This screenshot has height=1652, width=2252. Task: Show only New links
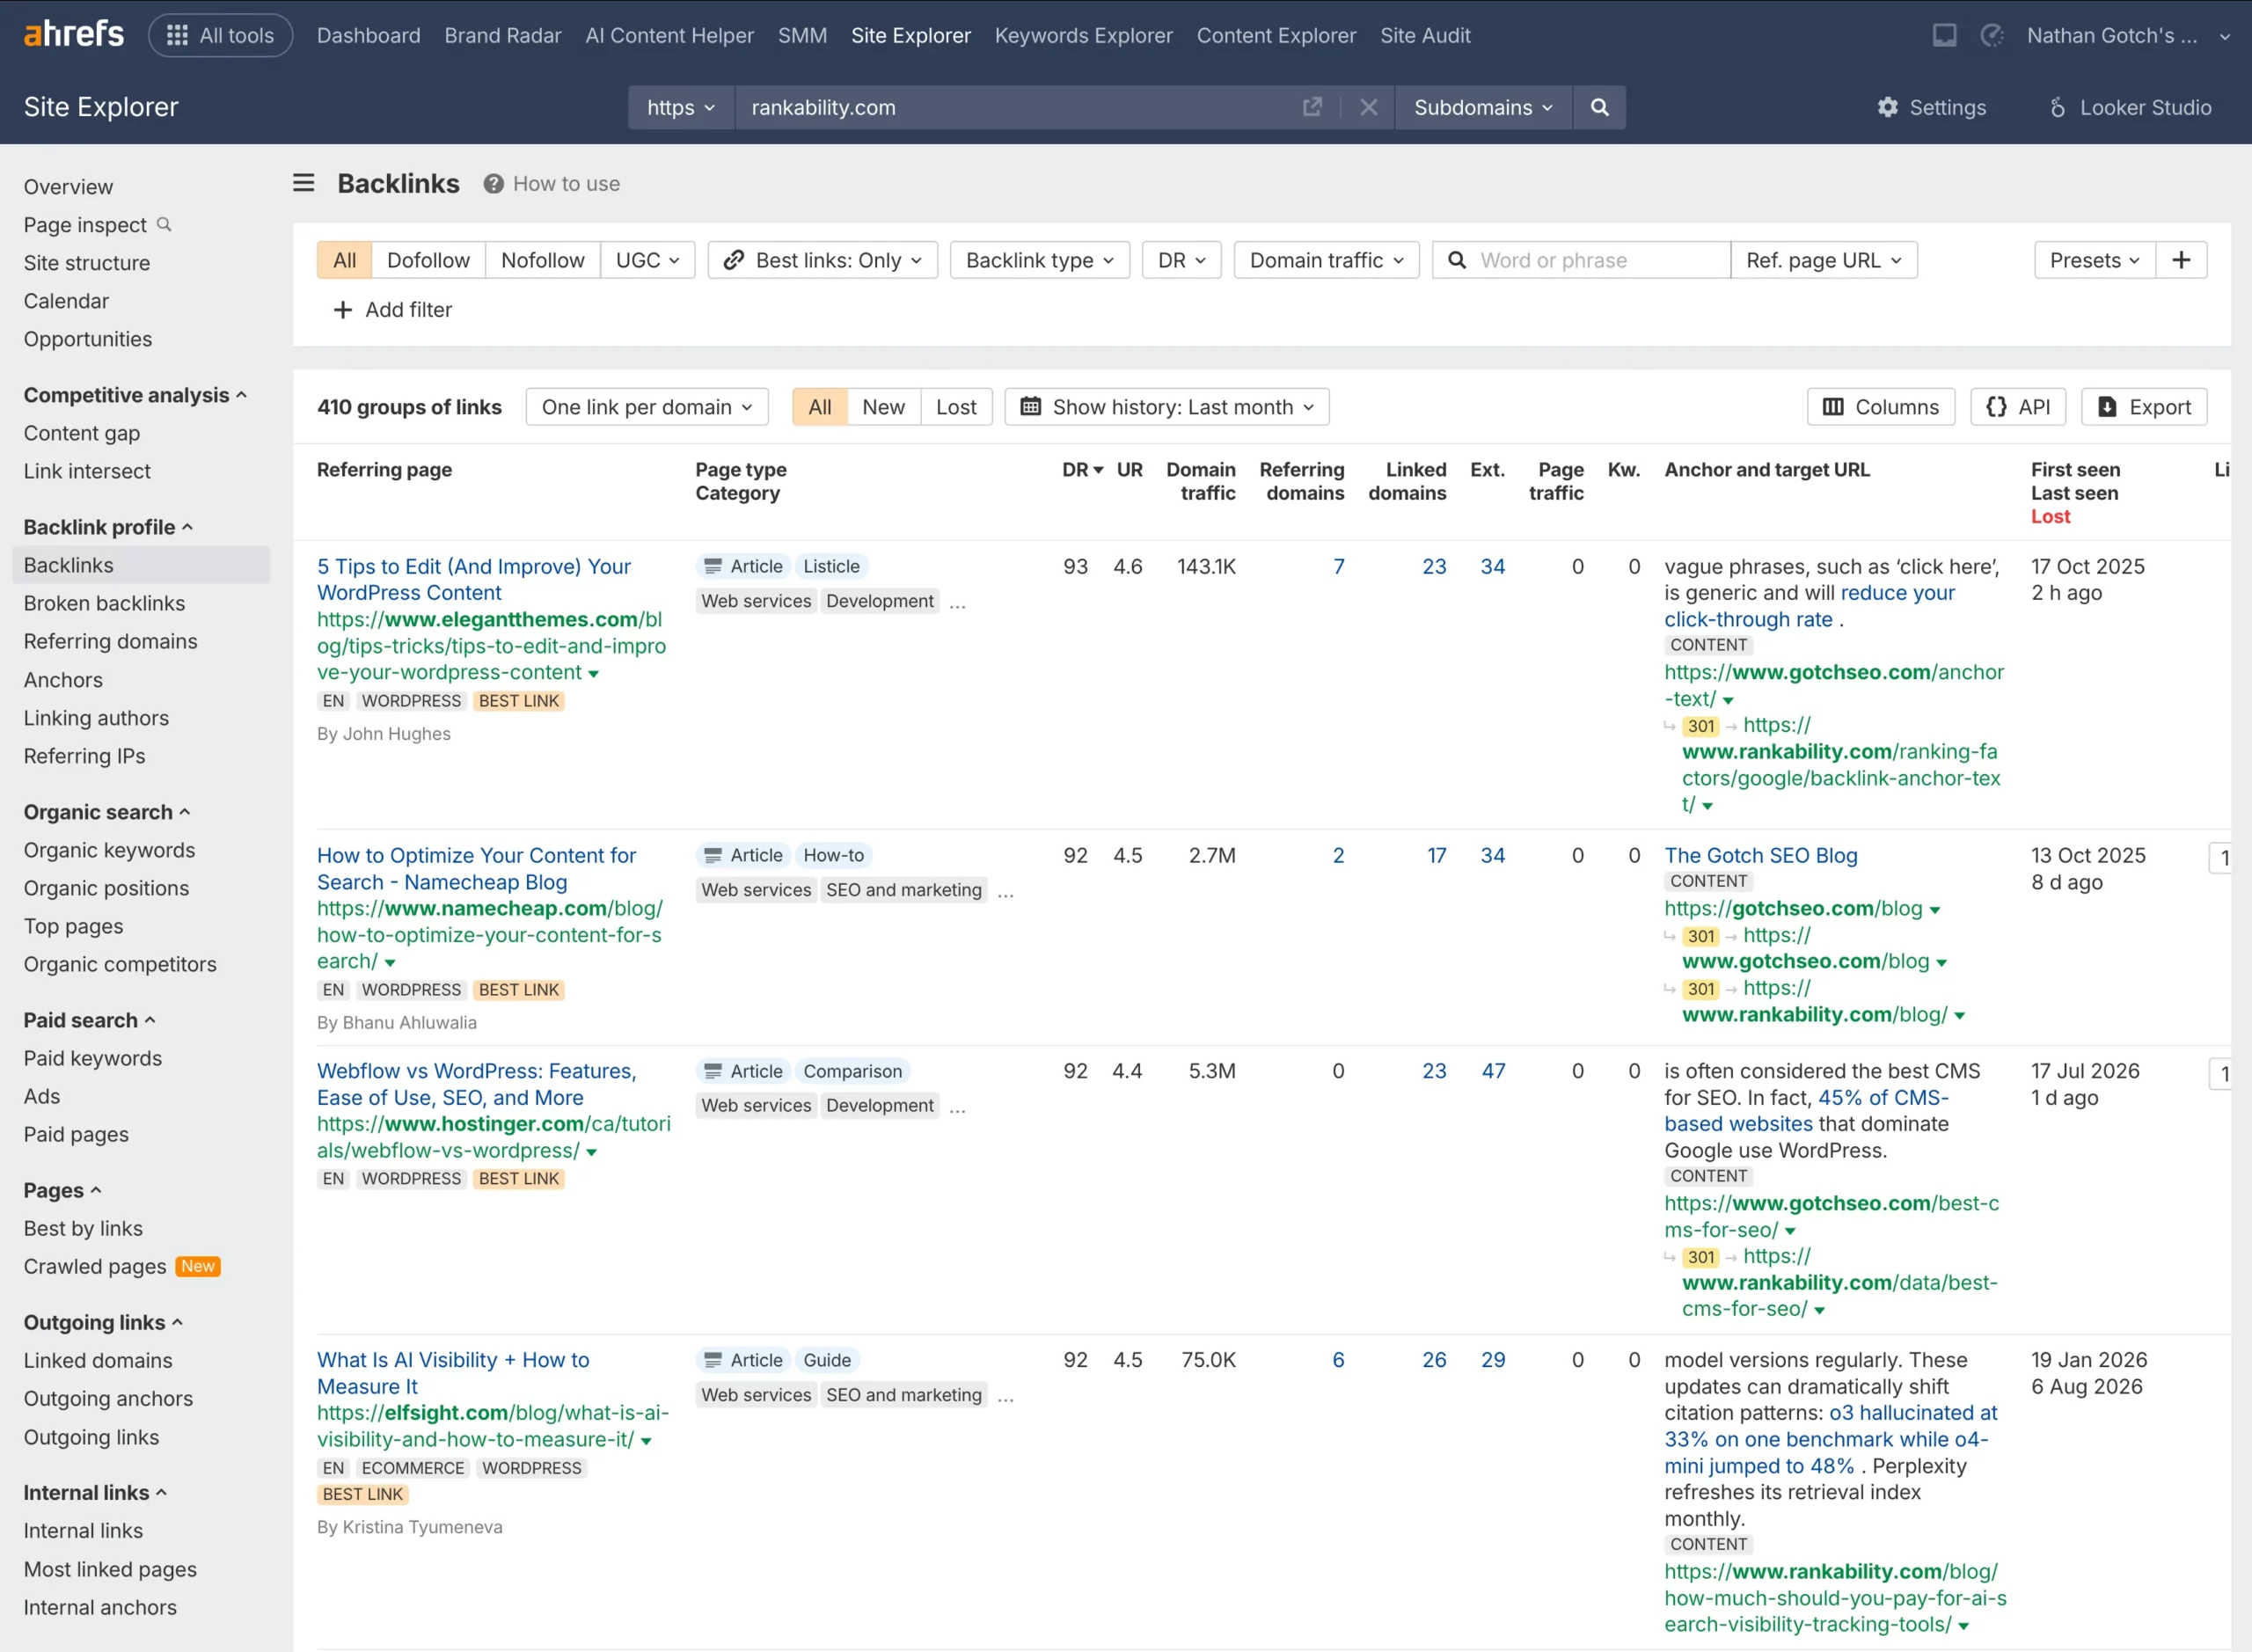[x=883, y=407]
